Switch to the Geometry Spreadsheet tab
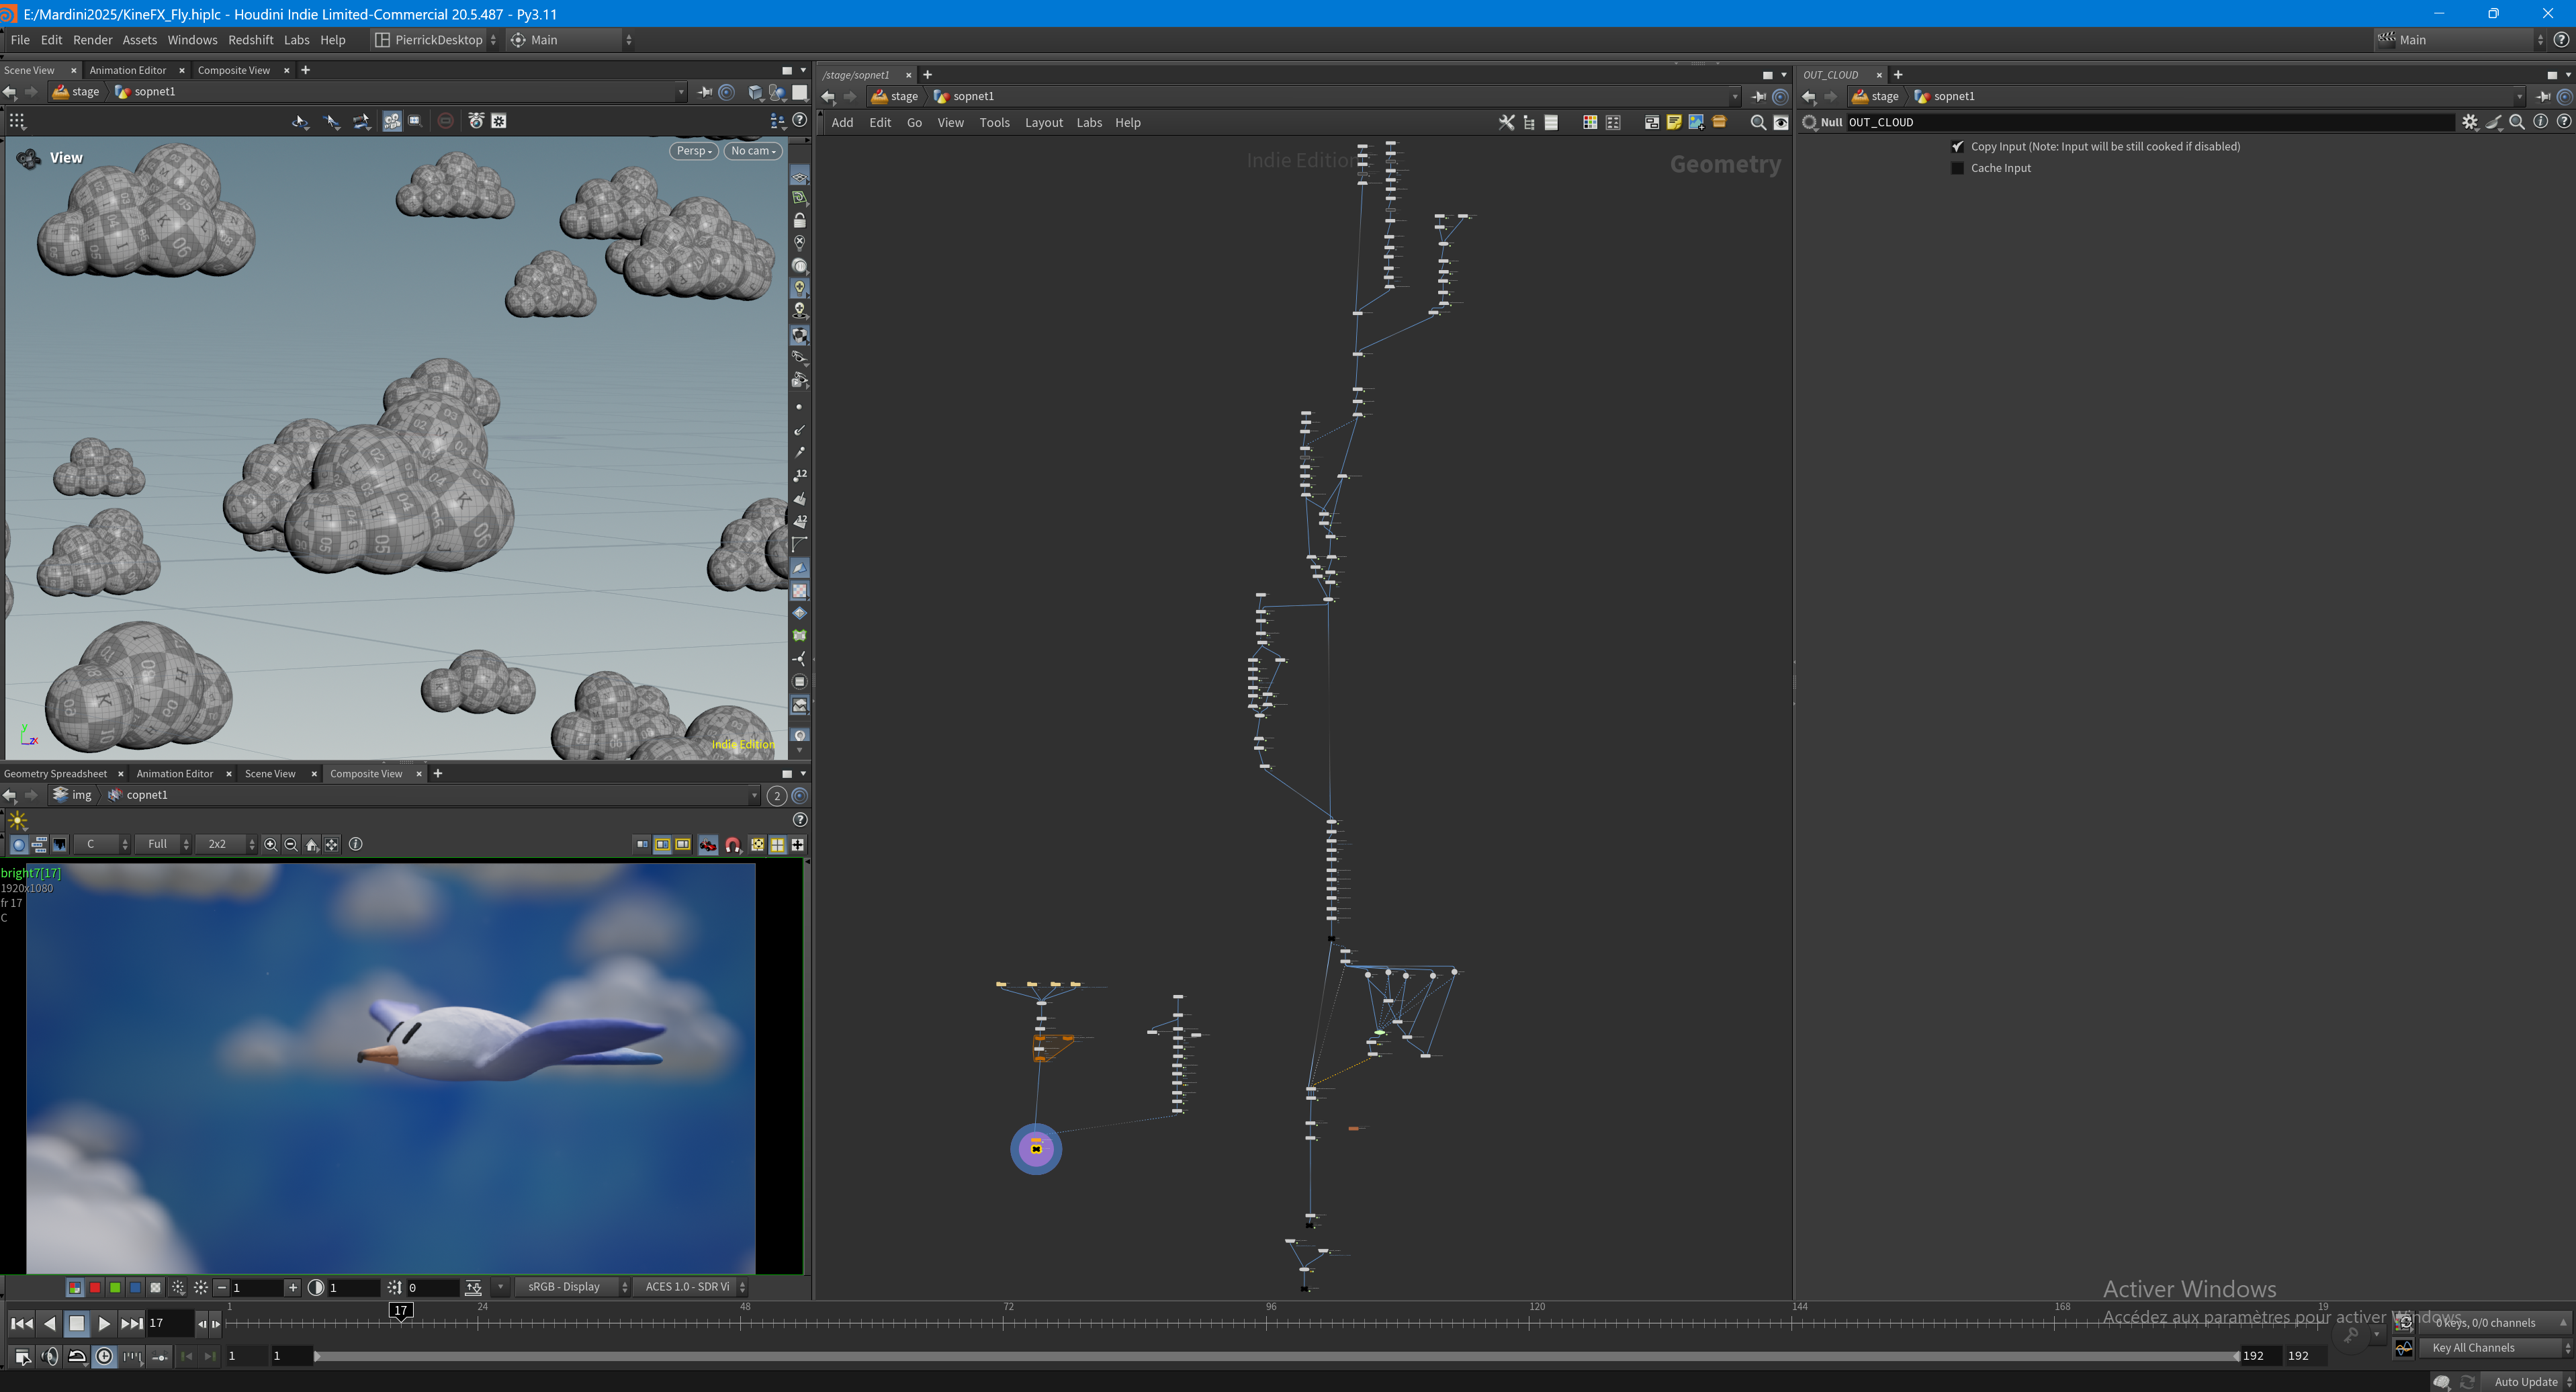 tap(55, 773)
